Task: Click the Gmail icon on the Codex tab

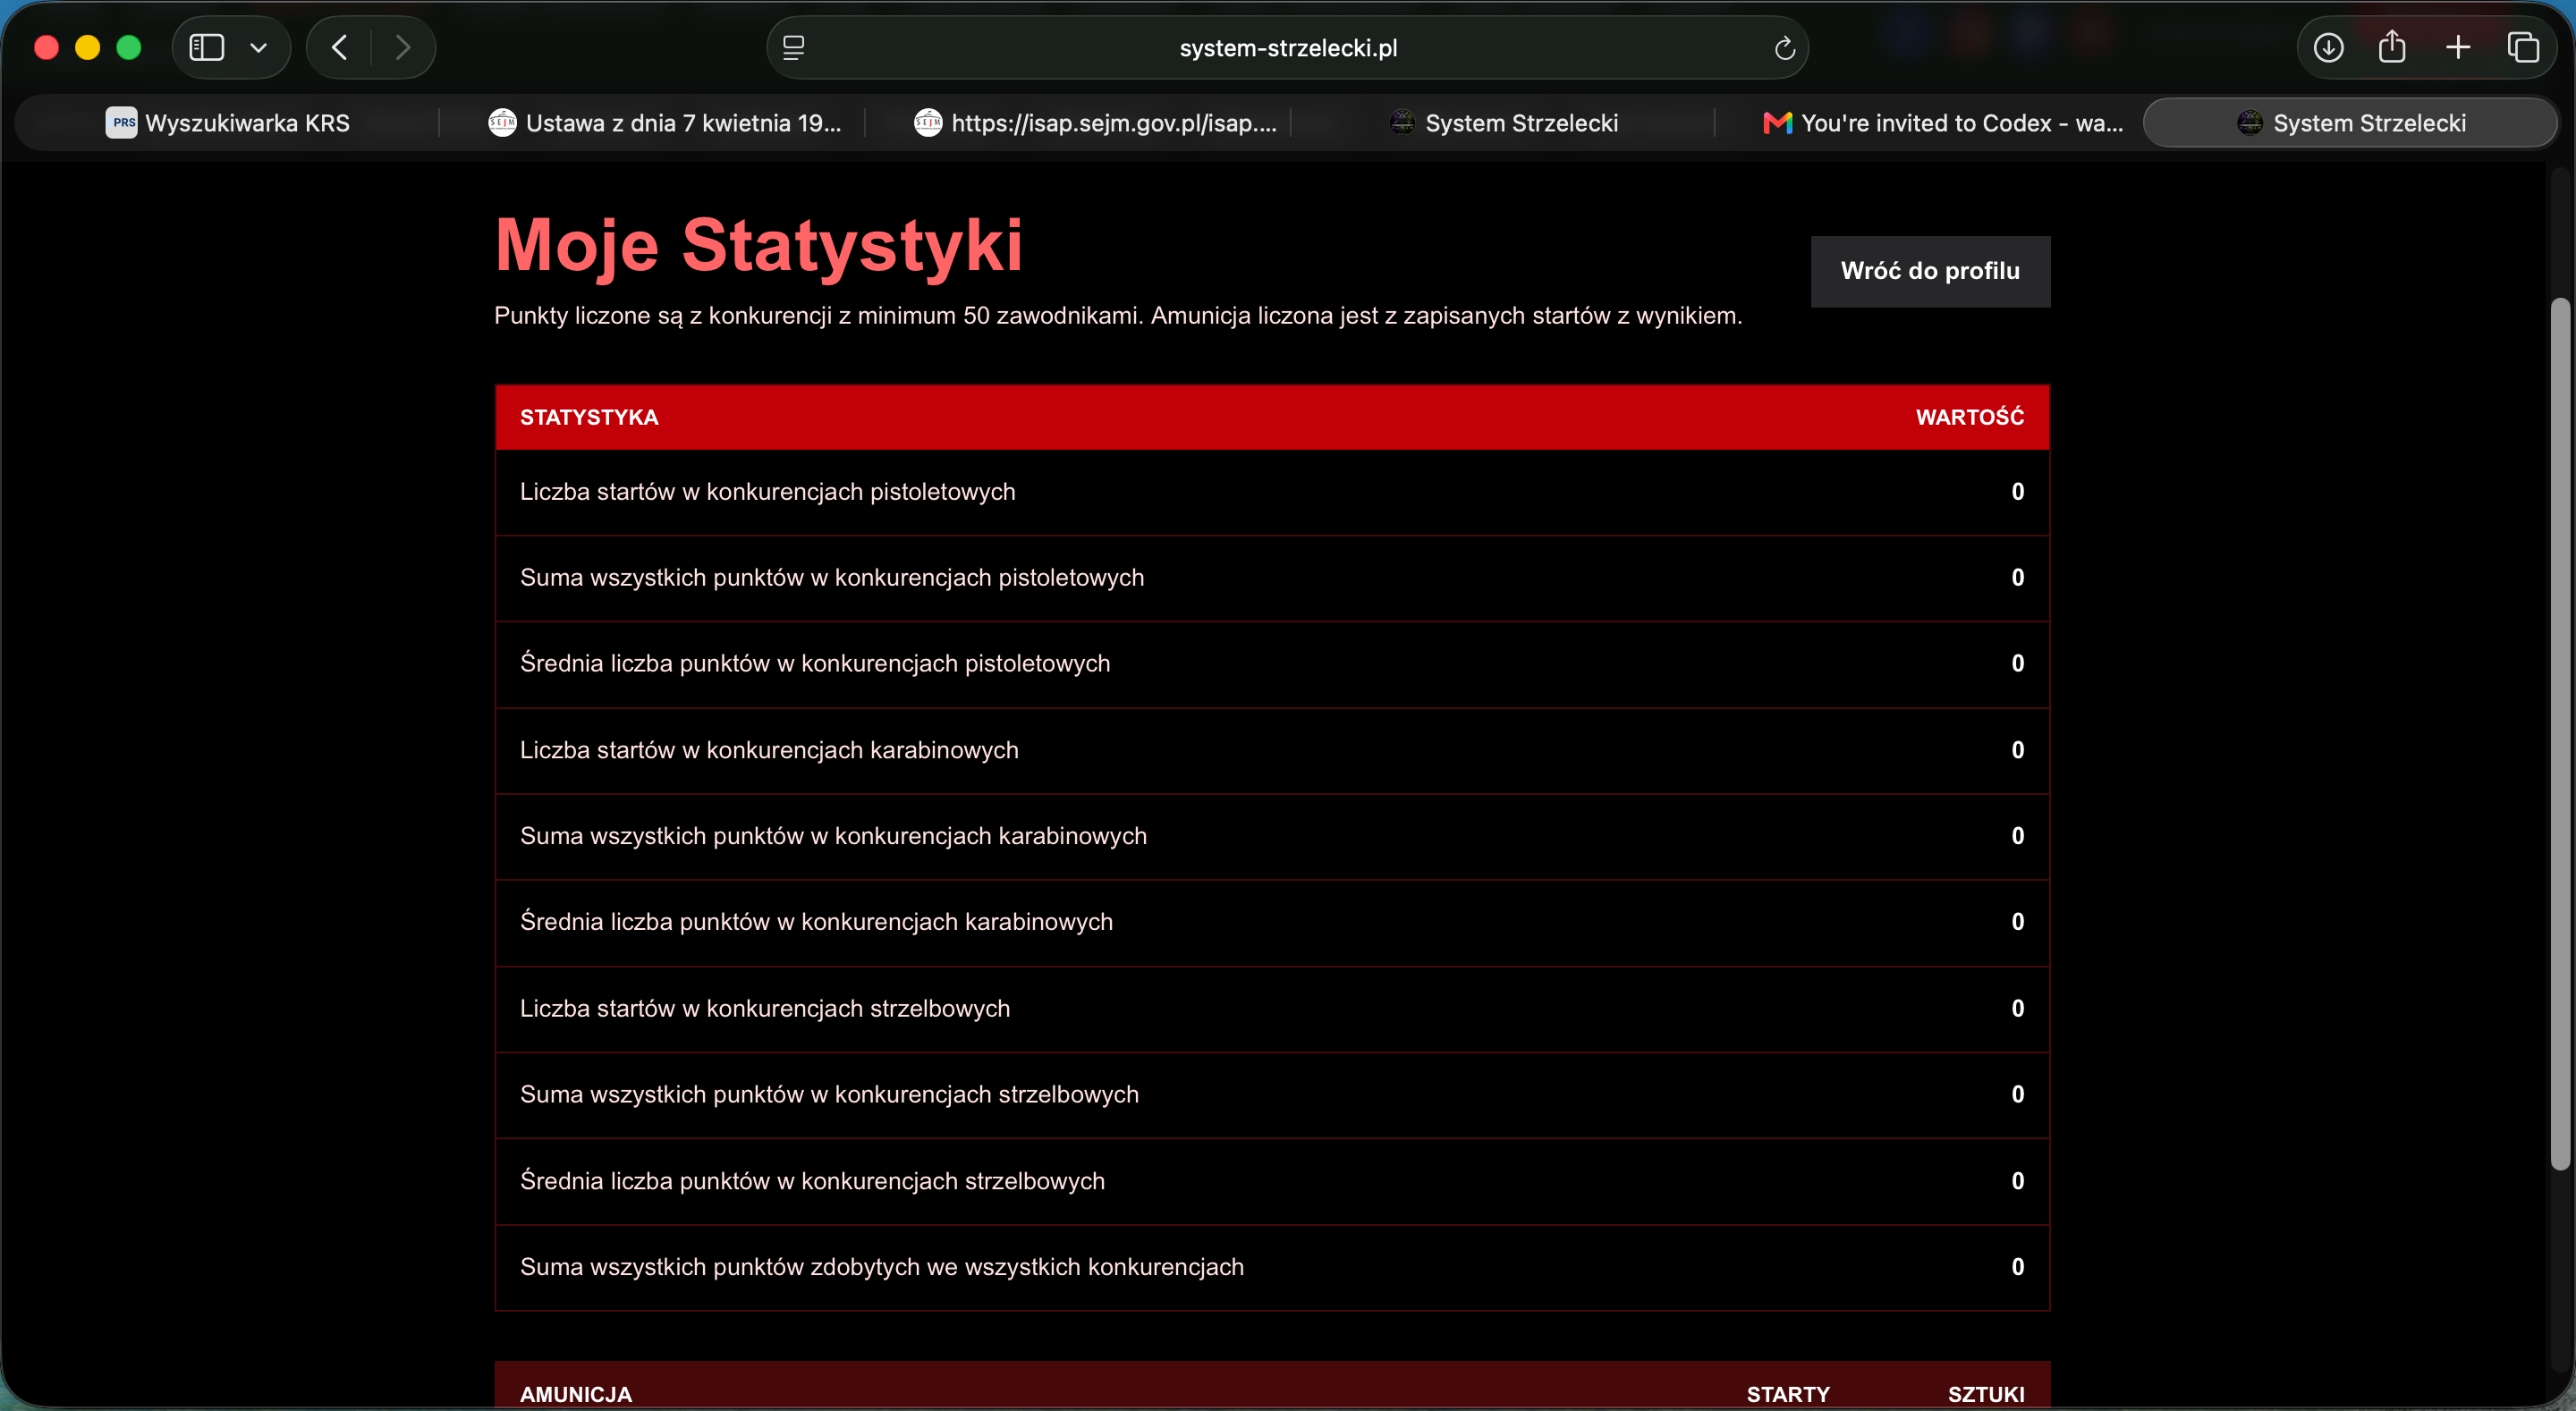Action: pyautogui.click(x=1777, y=123)
